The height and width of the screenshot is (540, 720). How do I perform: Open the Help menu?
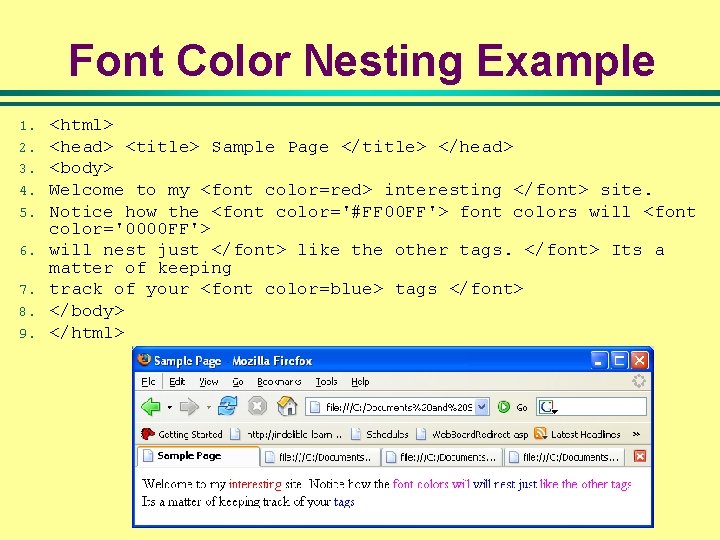[360, 382]
